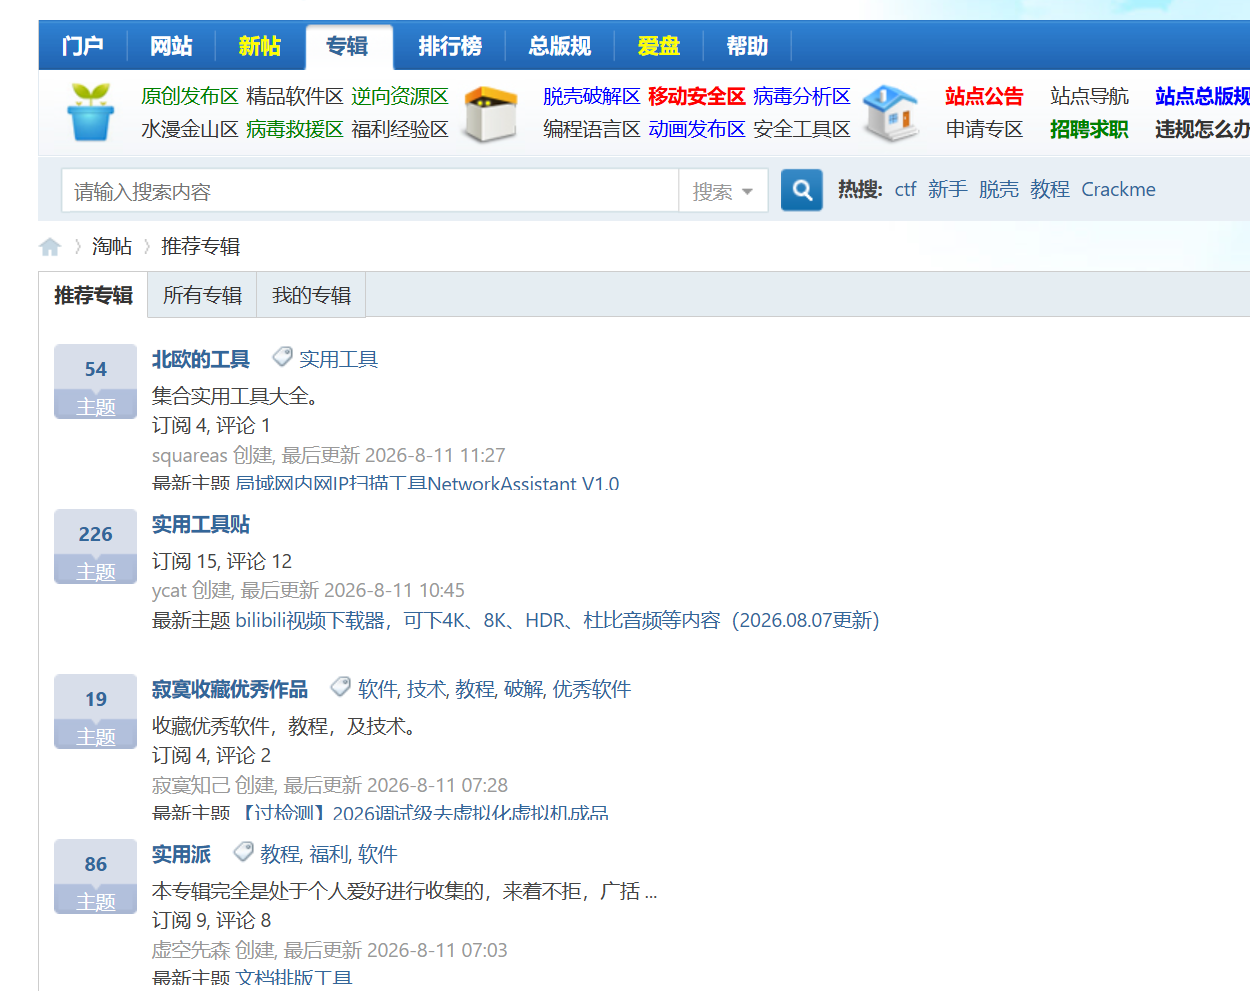Click hot search term Crackme
The height and width of the screenshot is (991, 1250).
coord(1118,189)
